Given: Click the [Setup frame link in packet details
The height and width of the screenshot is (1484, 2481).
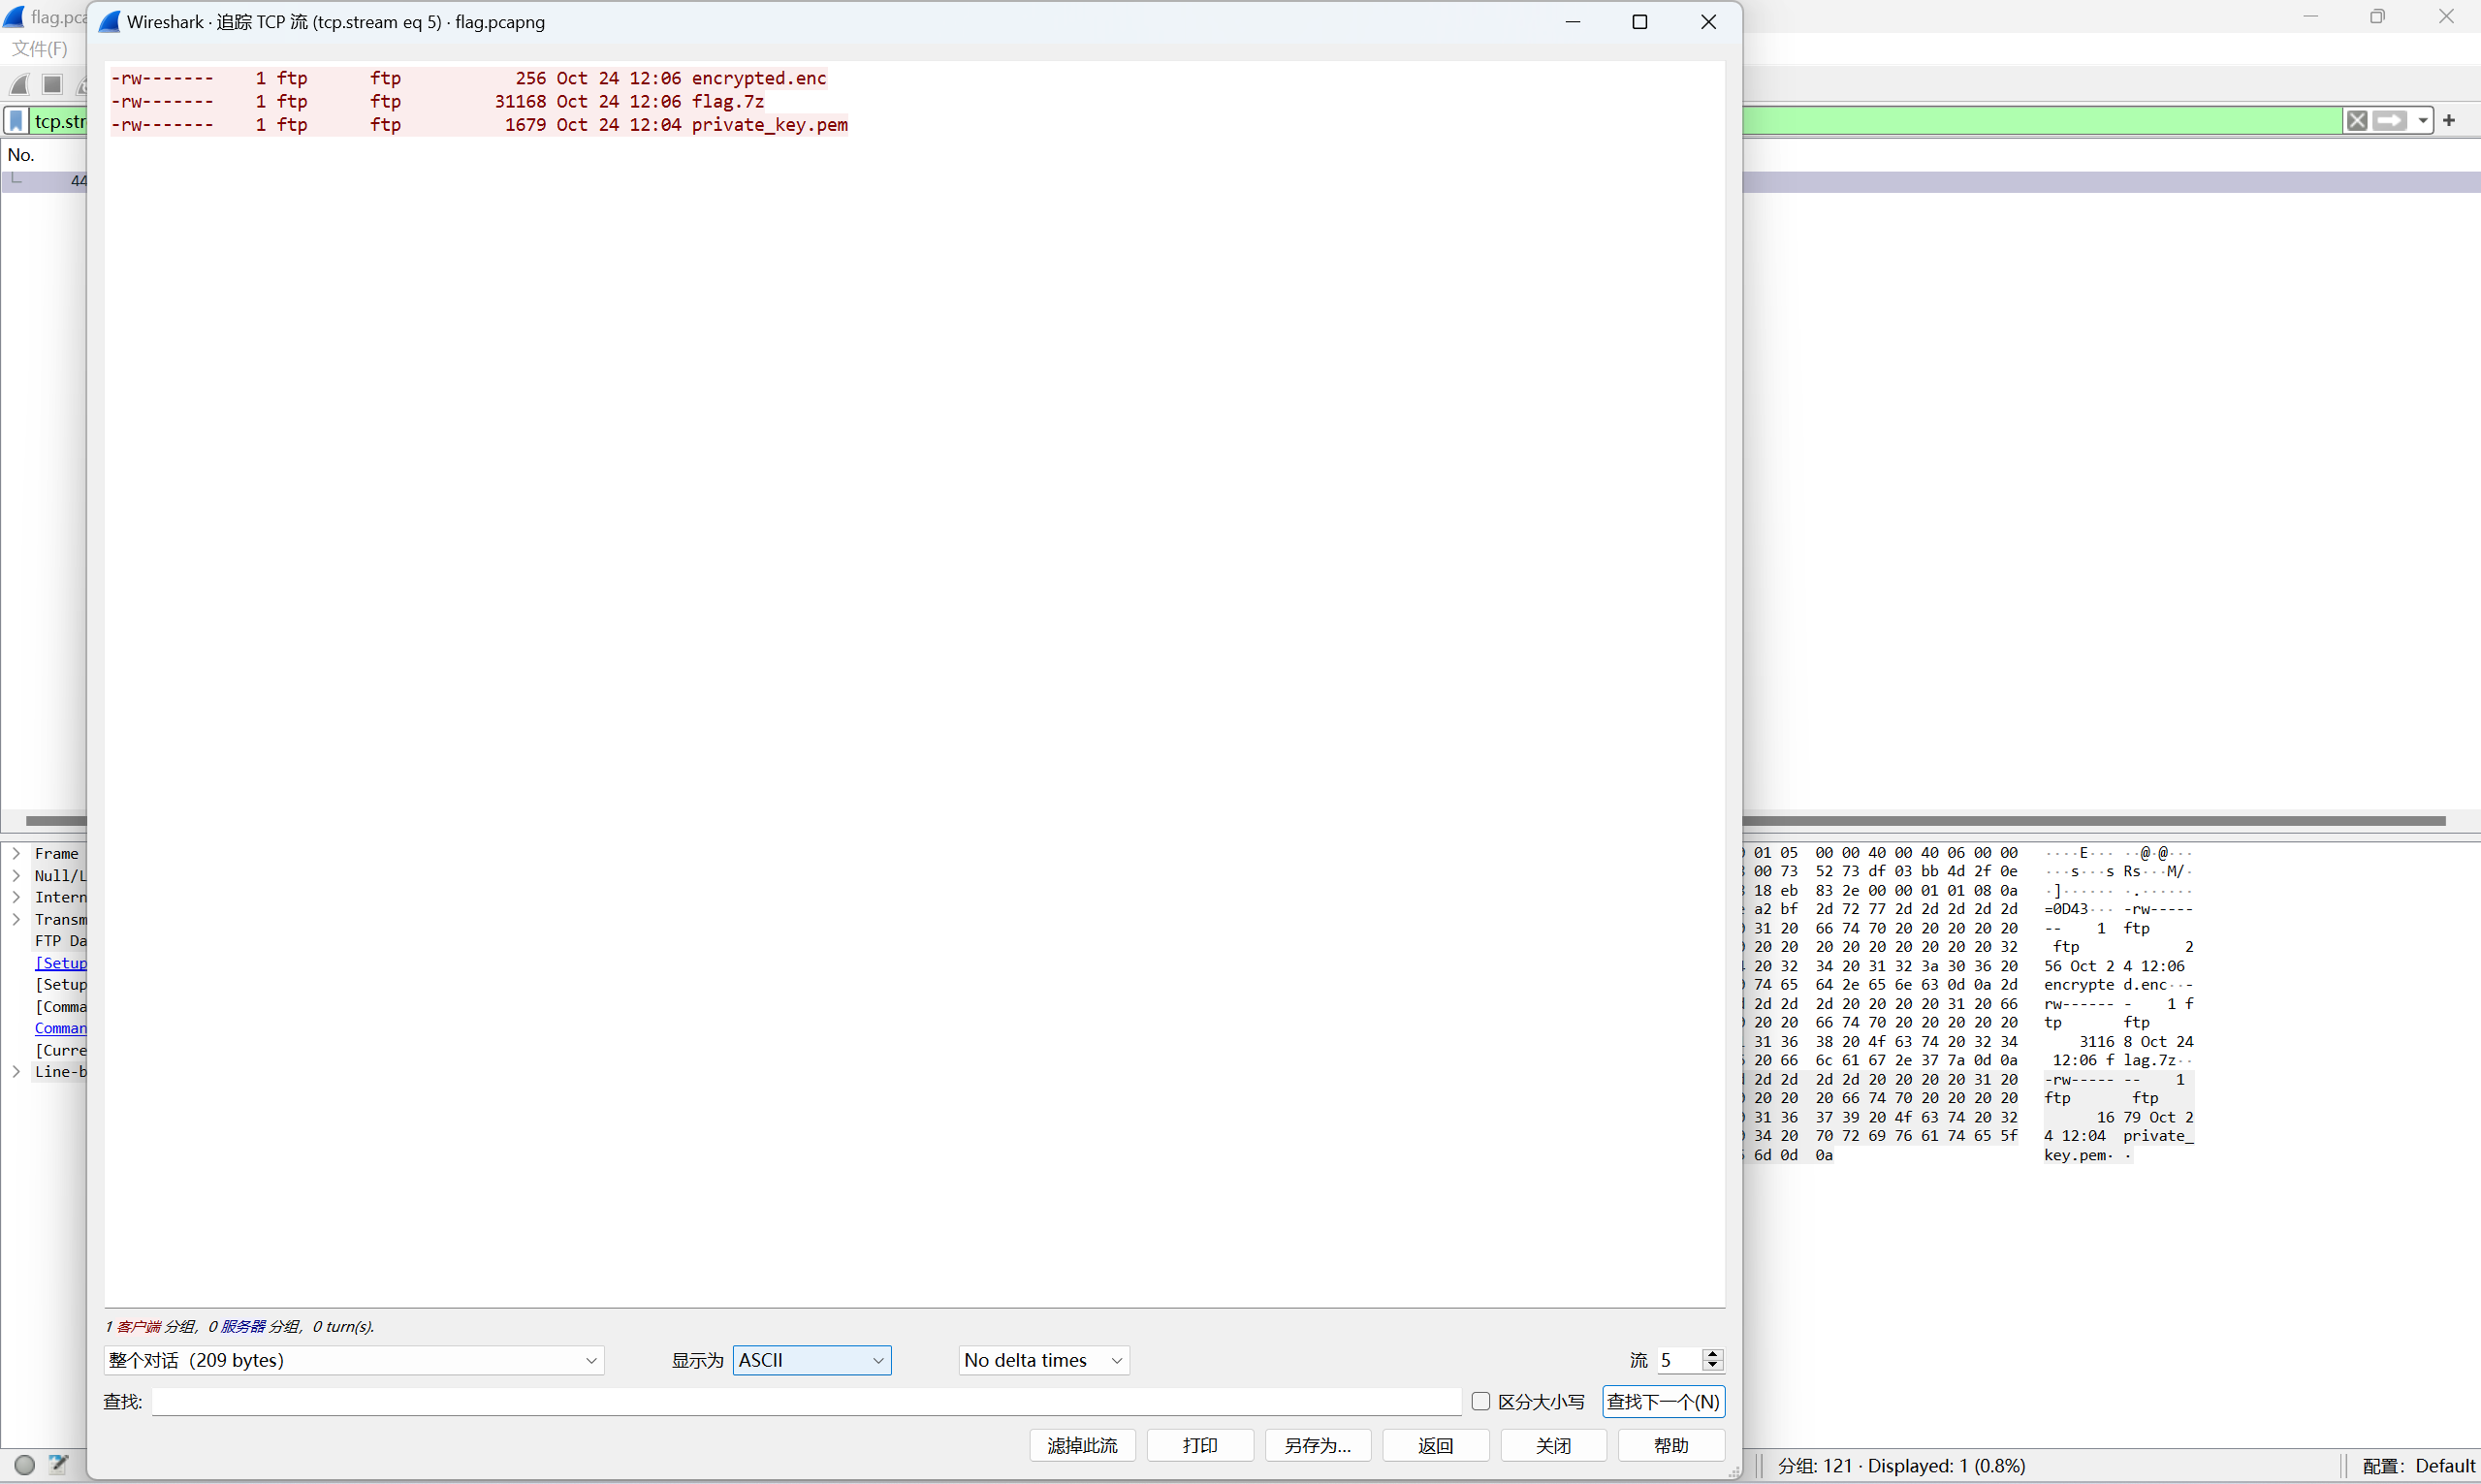Looking at the screenshot, I should [x=61, y=963].
